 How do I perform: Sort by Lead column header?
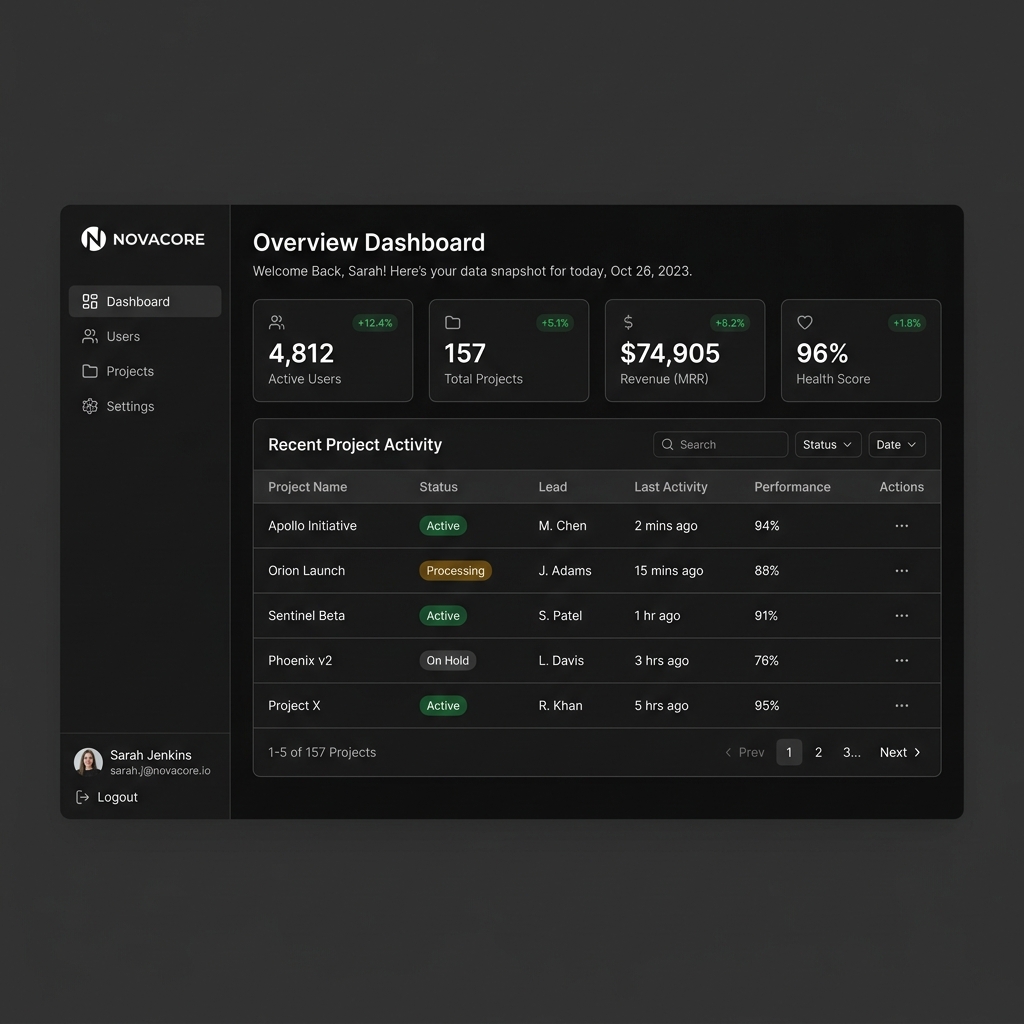coord(552,487)
